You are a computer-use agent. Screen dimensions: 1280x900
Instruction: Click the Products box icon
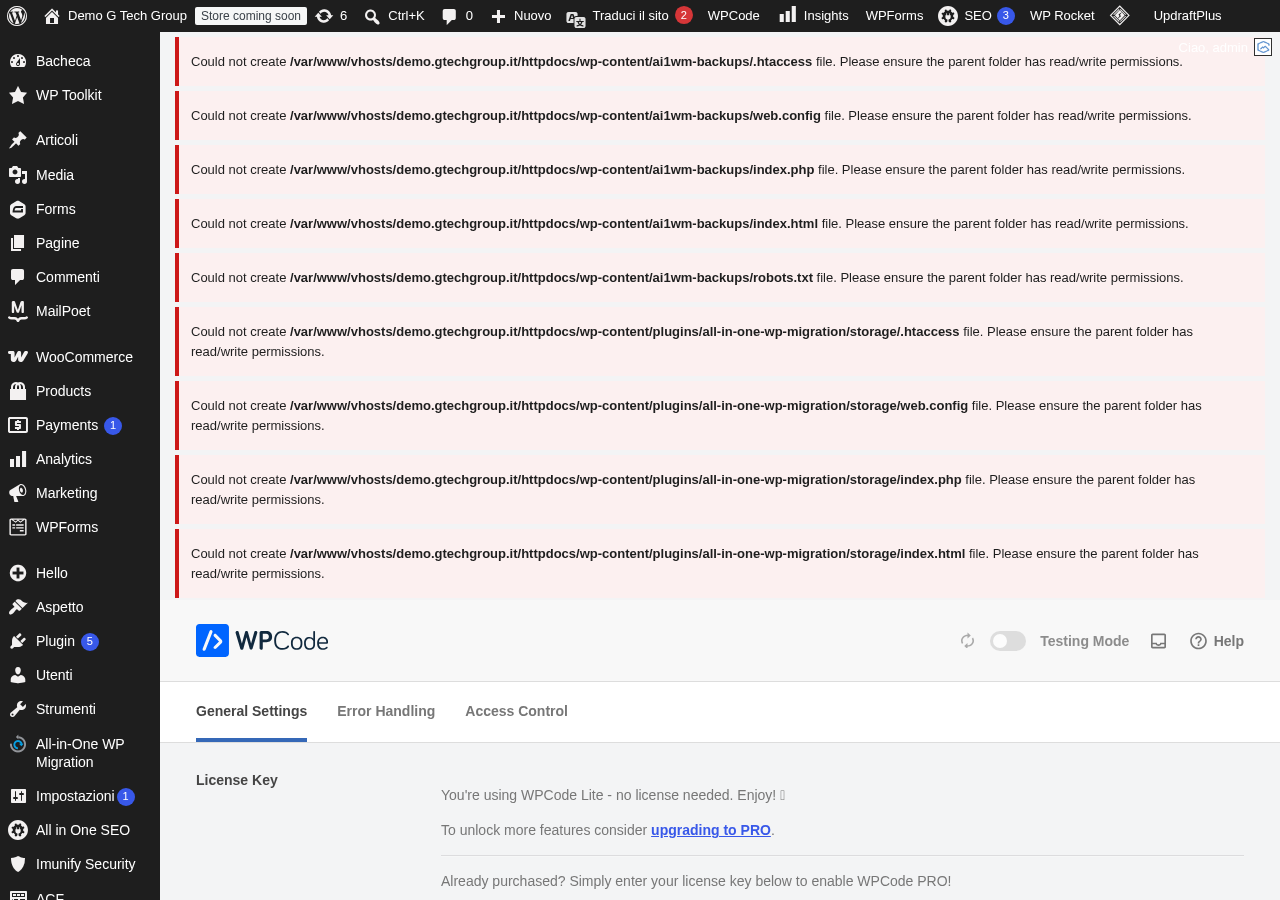tap(18, 391)
